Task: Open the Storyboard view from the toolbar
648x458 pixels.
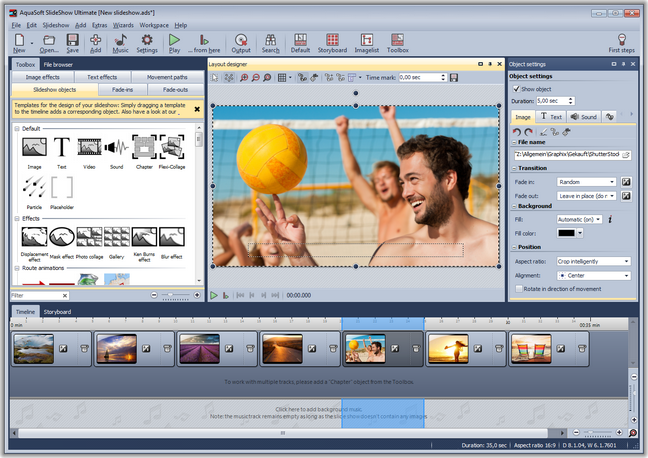Action: pos(333,41)
